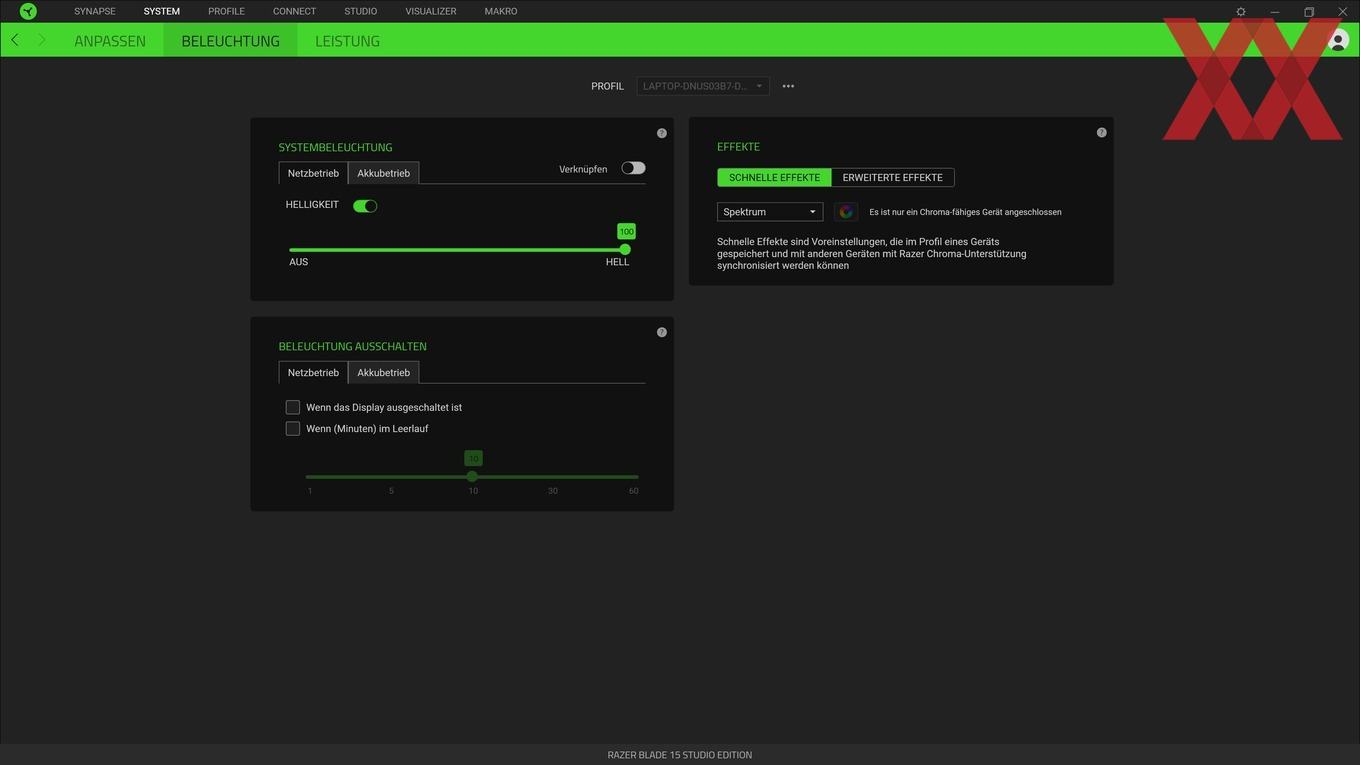Turn off the Helligkeit switch
The height and width of the screenshot is (765, 1360).
click(365, 206)
